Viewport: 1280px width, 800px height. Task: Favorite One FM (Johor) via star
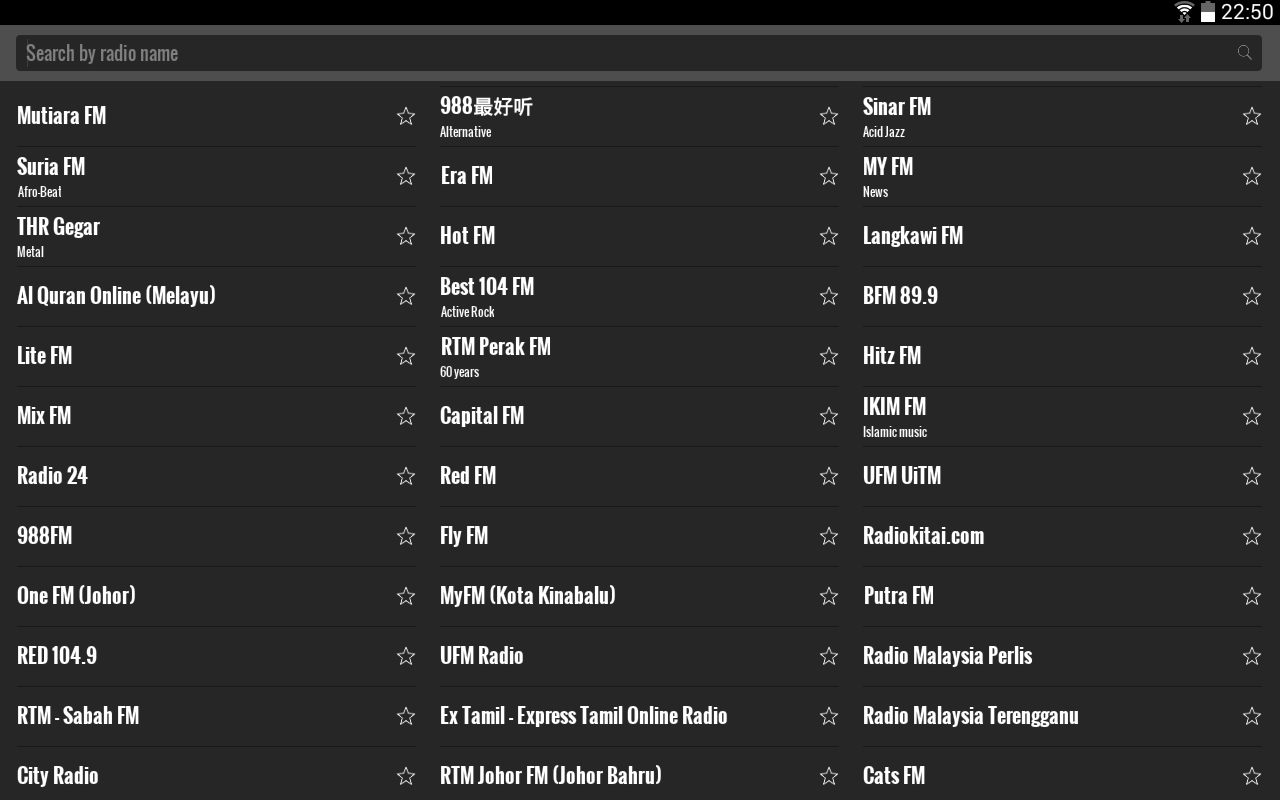tap(406, 596)
